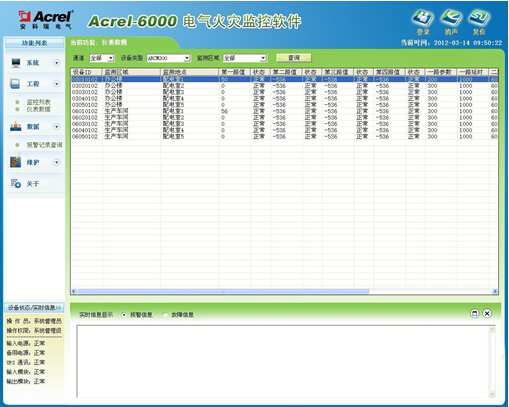This screenshot has height=407, width=509.
Task: Select the row with ID 06040102
Action: (285, 130)
